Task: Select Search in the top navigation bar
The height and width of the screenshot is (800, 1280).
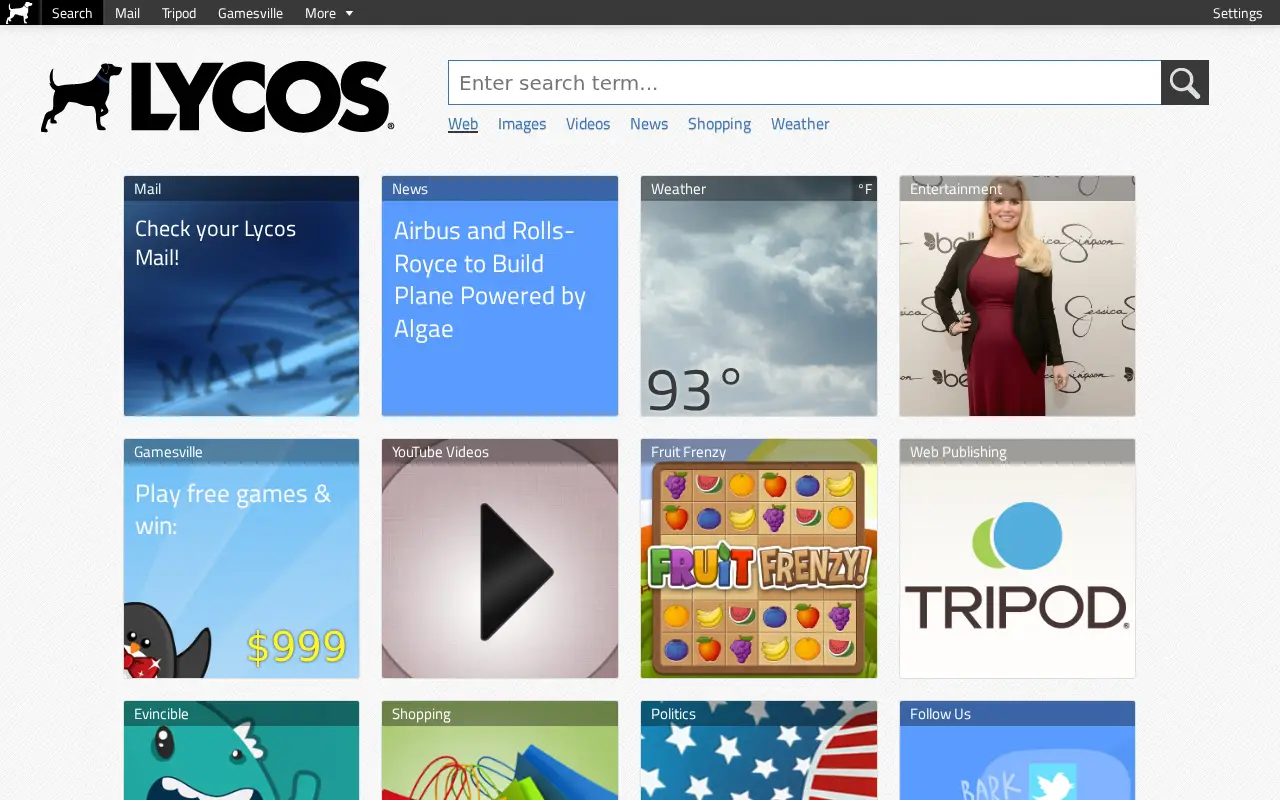Action: (72, 13)
